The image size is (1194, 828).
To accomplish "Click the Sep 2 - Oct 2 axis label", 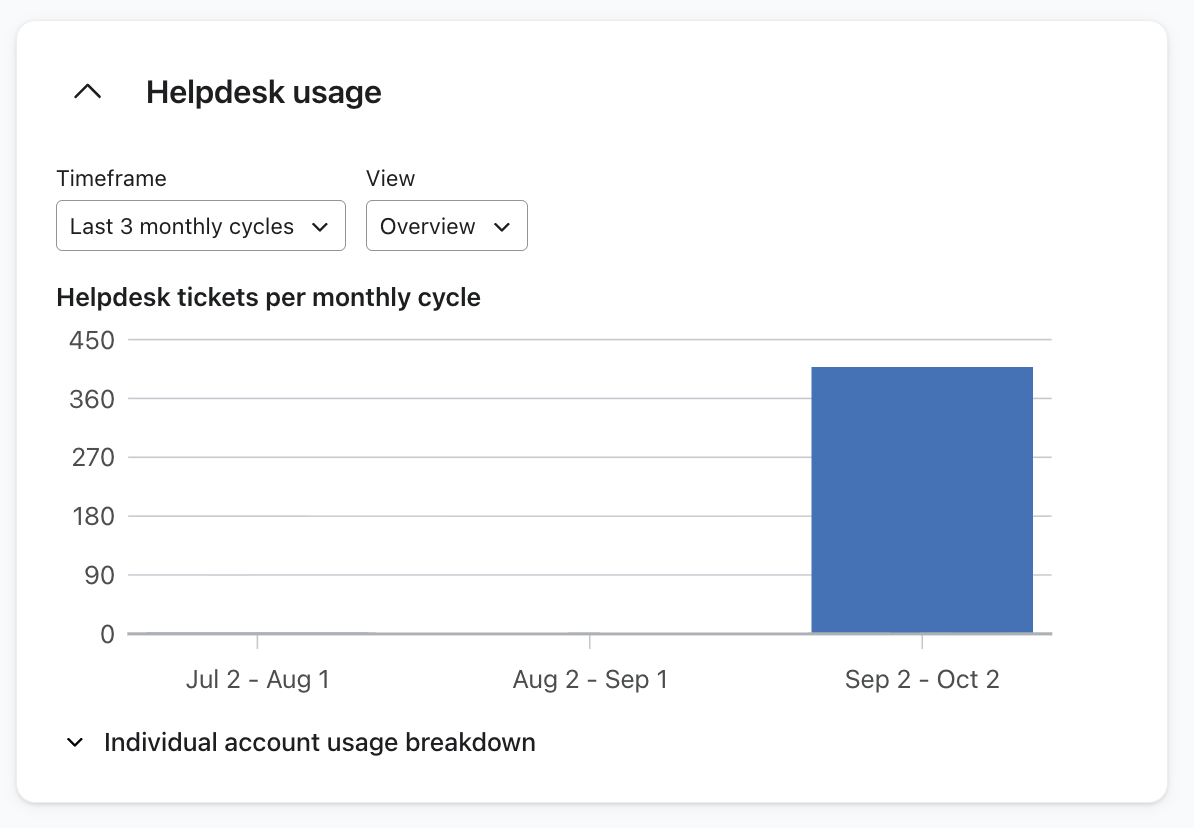I will coord(922,680).
